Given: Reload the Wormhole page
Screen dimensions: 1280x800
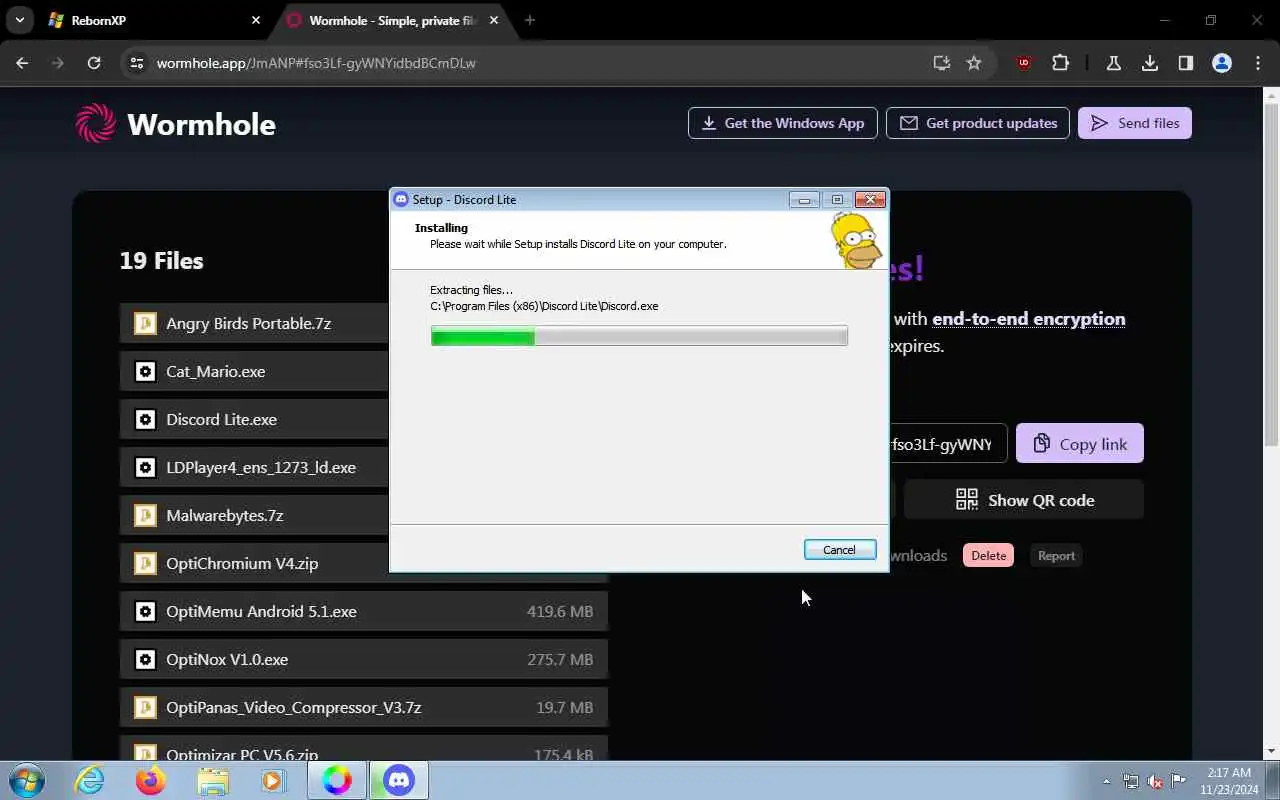Looking at the screenshot, I should click(x=93, y=63).
